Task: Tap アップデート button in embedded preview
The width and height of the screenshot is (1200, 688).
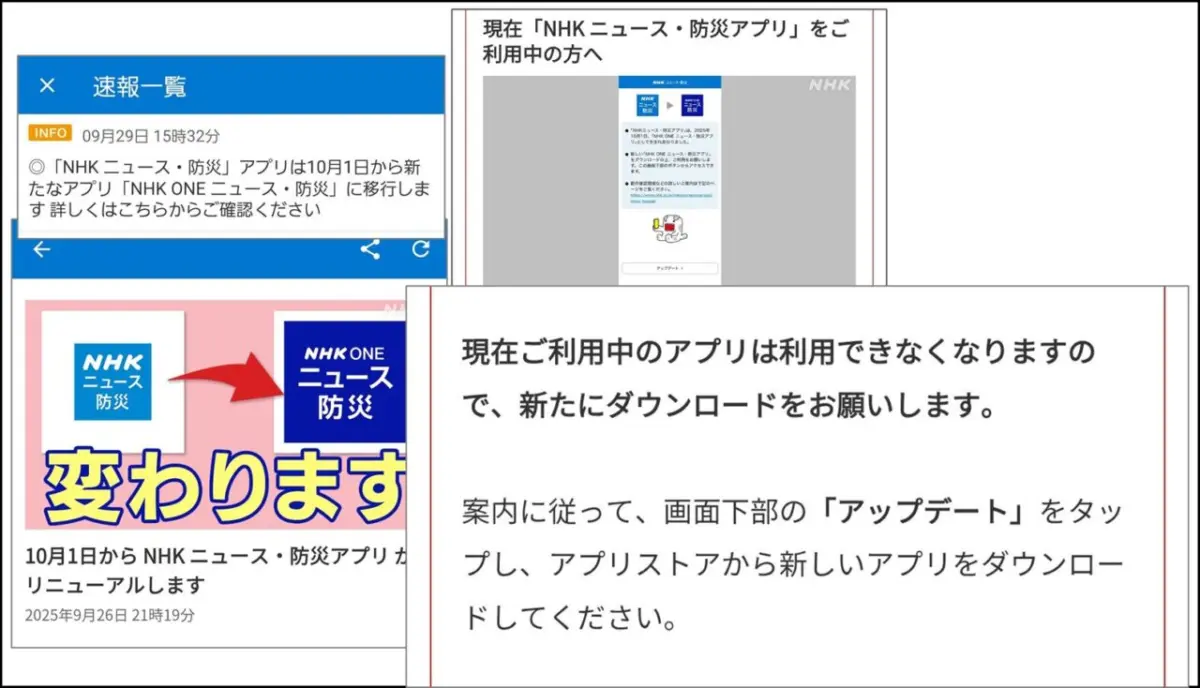Action: click(x=670, y=268)
